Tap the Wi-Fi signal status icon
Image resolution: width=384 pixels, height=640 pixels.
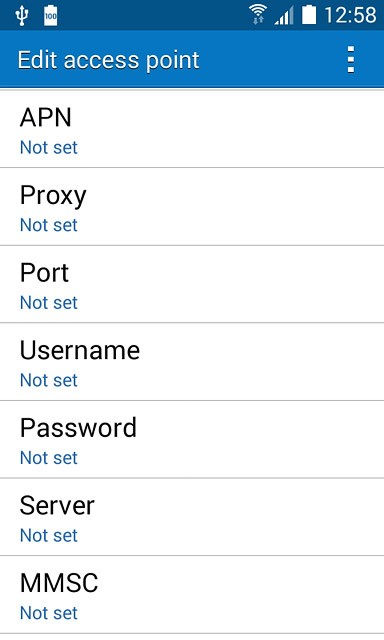click(x=257, y=15)
